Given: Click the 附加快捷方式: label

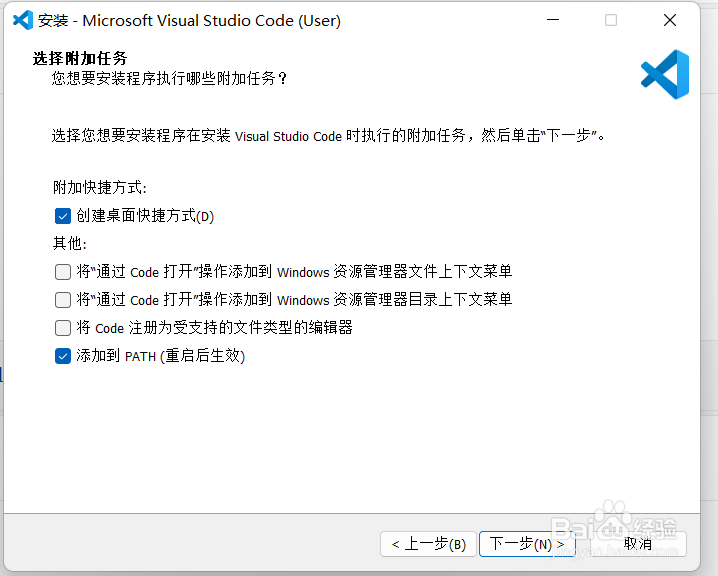Looking at the screenshot, I should tap(99, 188).
